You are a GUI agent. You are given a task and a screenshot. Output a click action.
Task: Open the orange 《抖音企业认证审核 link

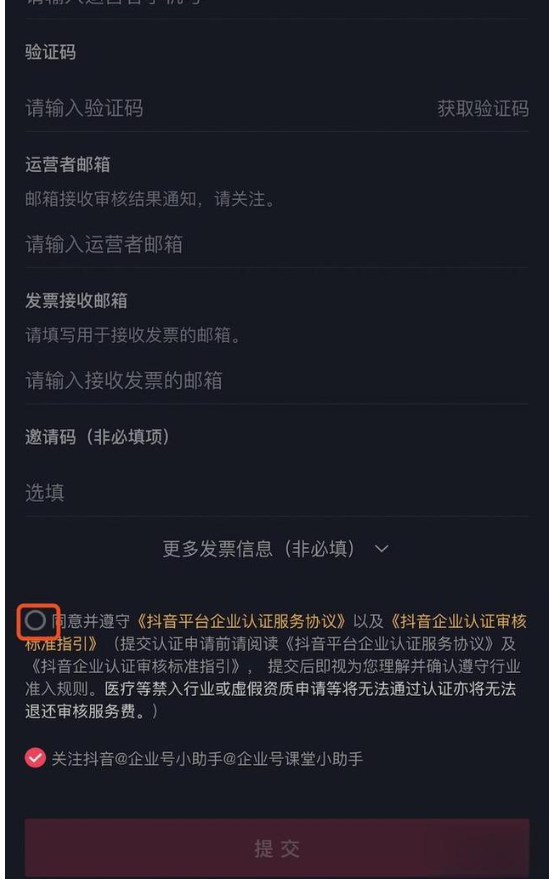[458, 621]
